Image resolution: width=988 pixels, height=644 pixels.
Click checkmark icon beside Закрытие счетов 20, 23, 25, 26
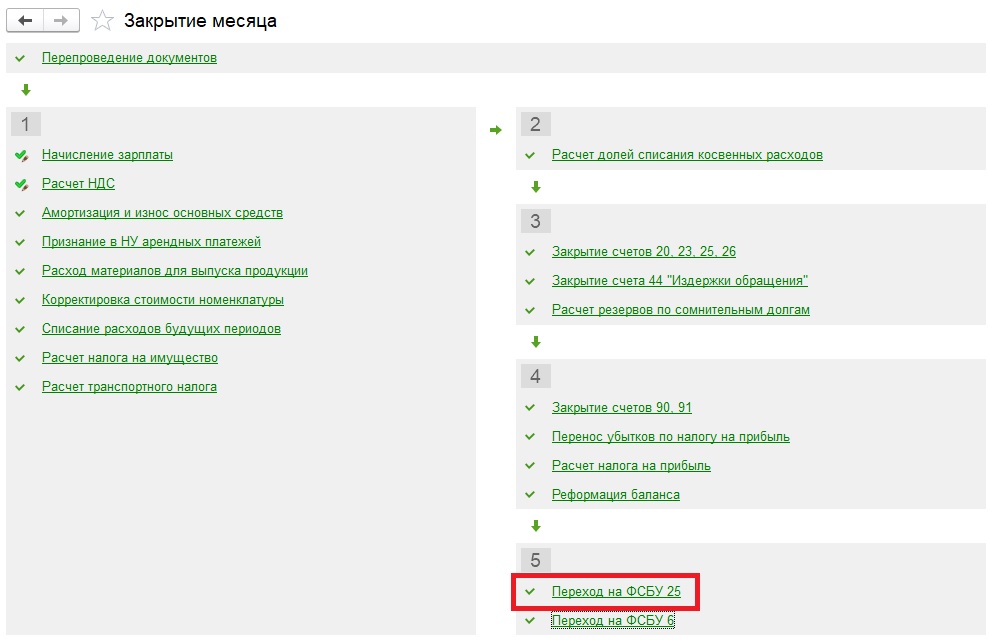530,252
